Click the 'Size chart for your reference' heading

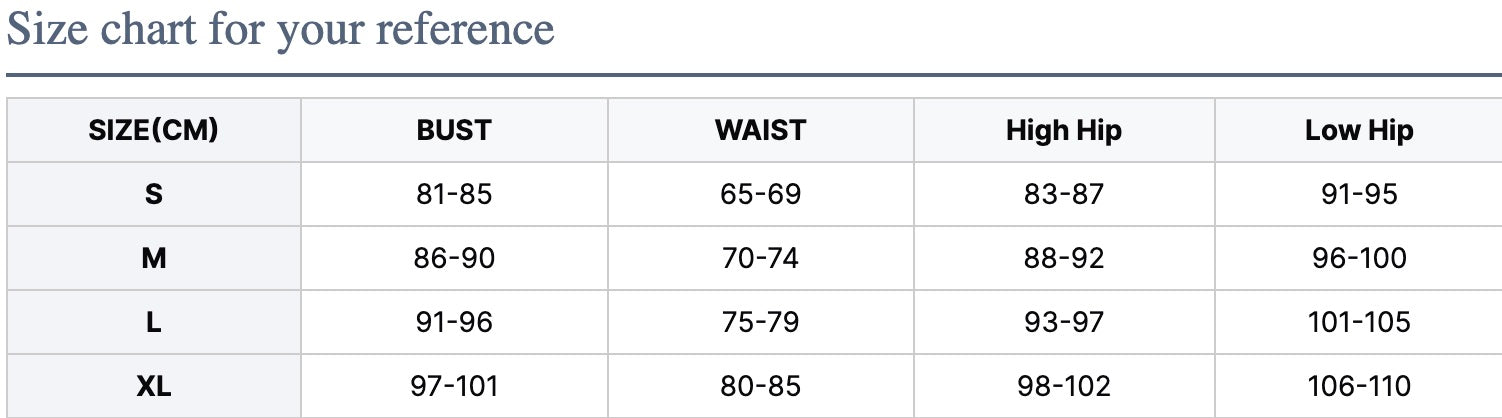tap(280, 30)
